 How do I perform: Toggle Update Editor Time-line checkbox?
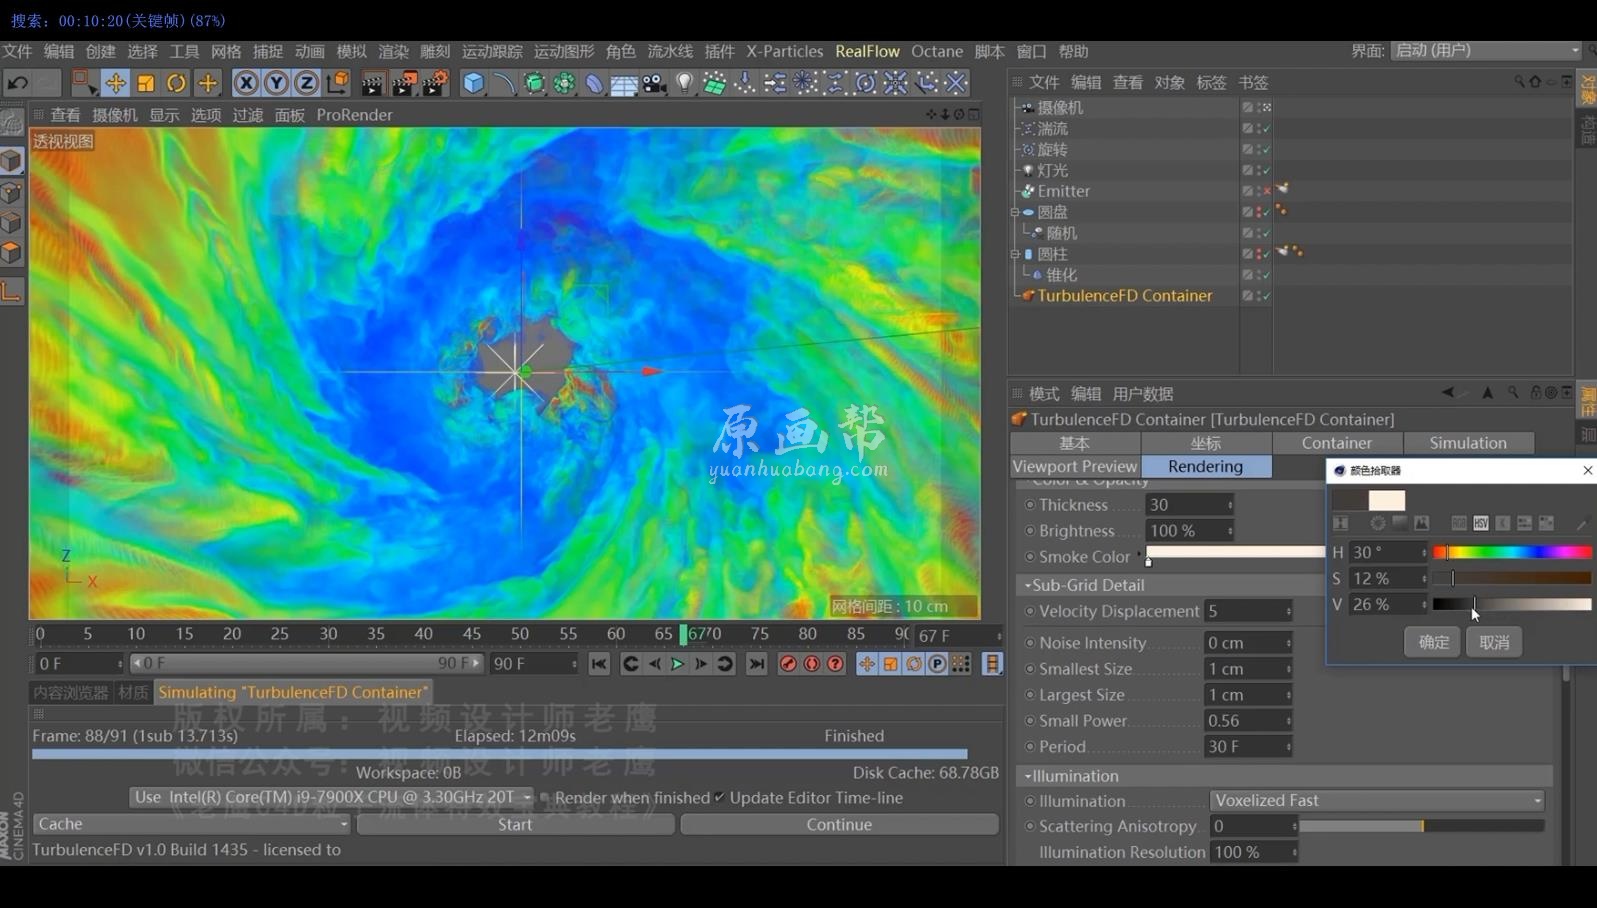[719, 798]
